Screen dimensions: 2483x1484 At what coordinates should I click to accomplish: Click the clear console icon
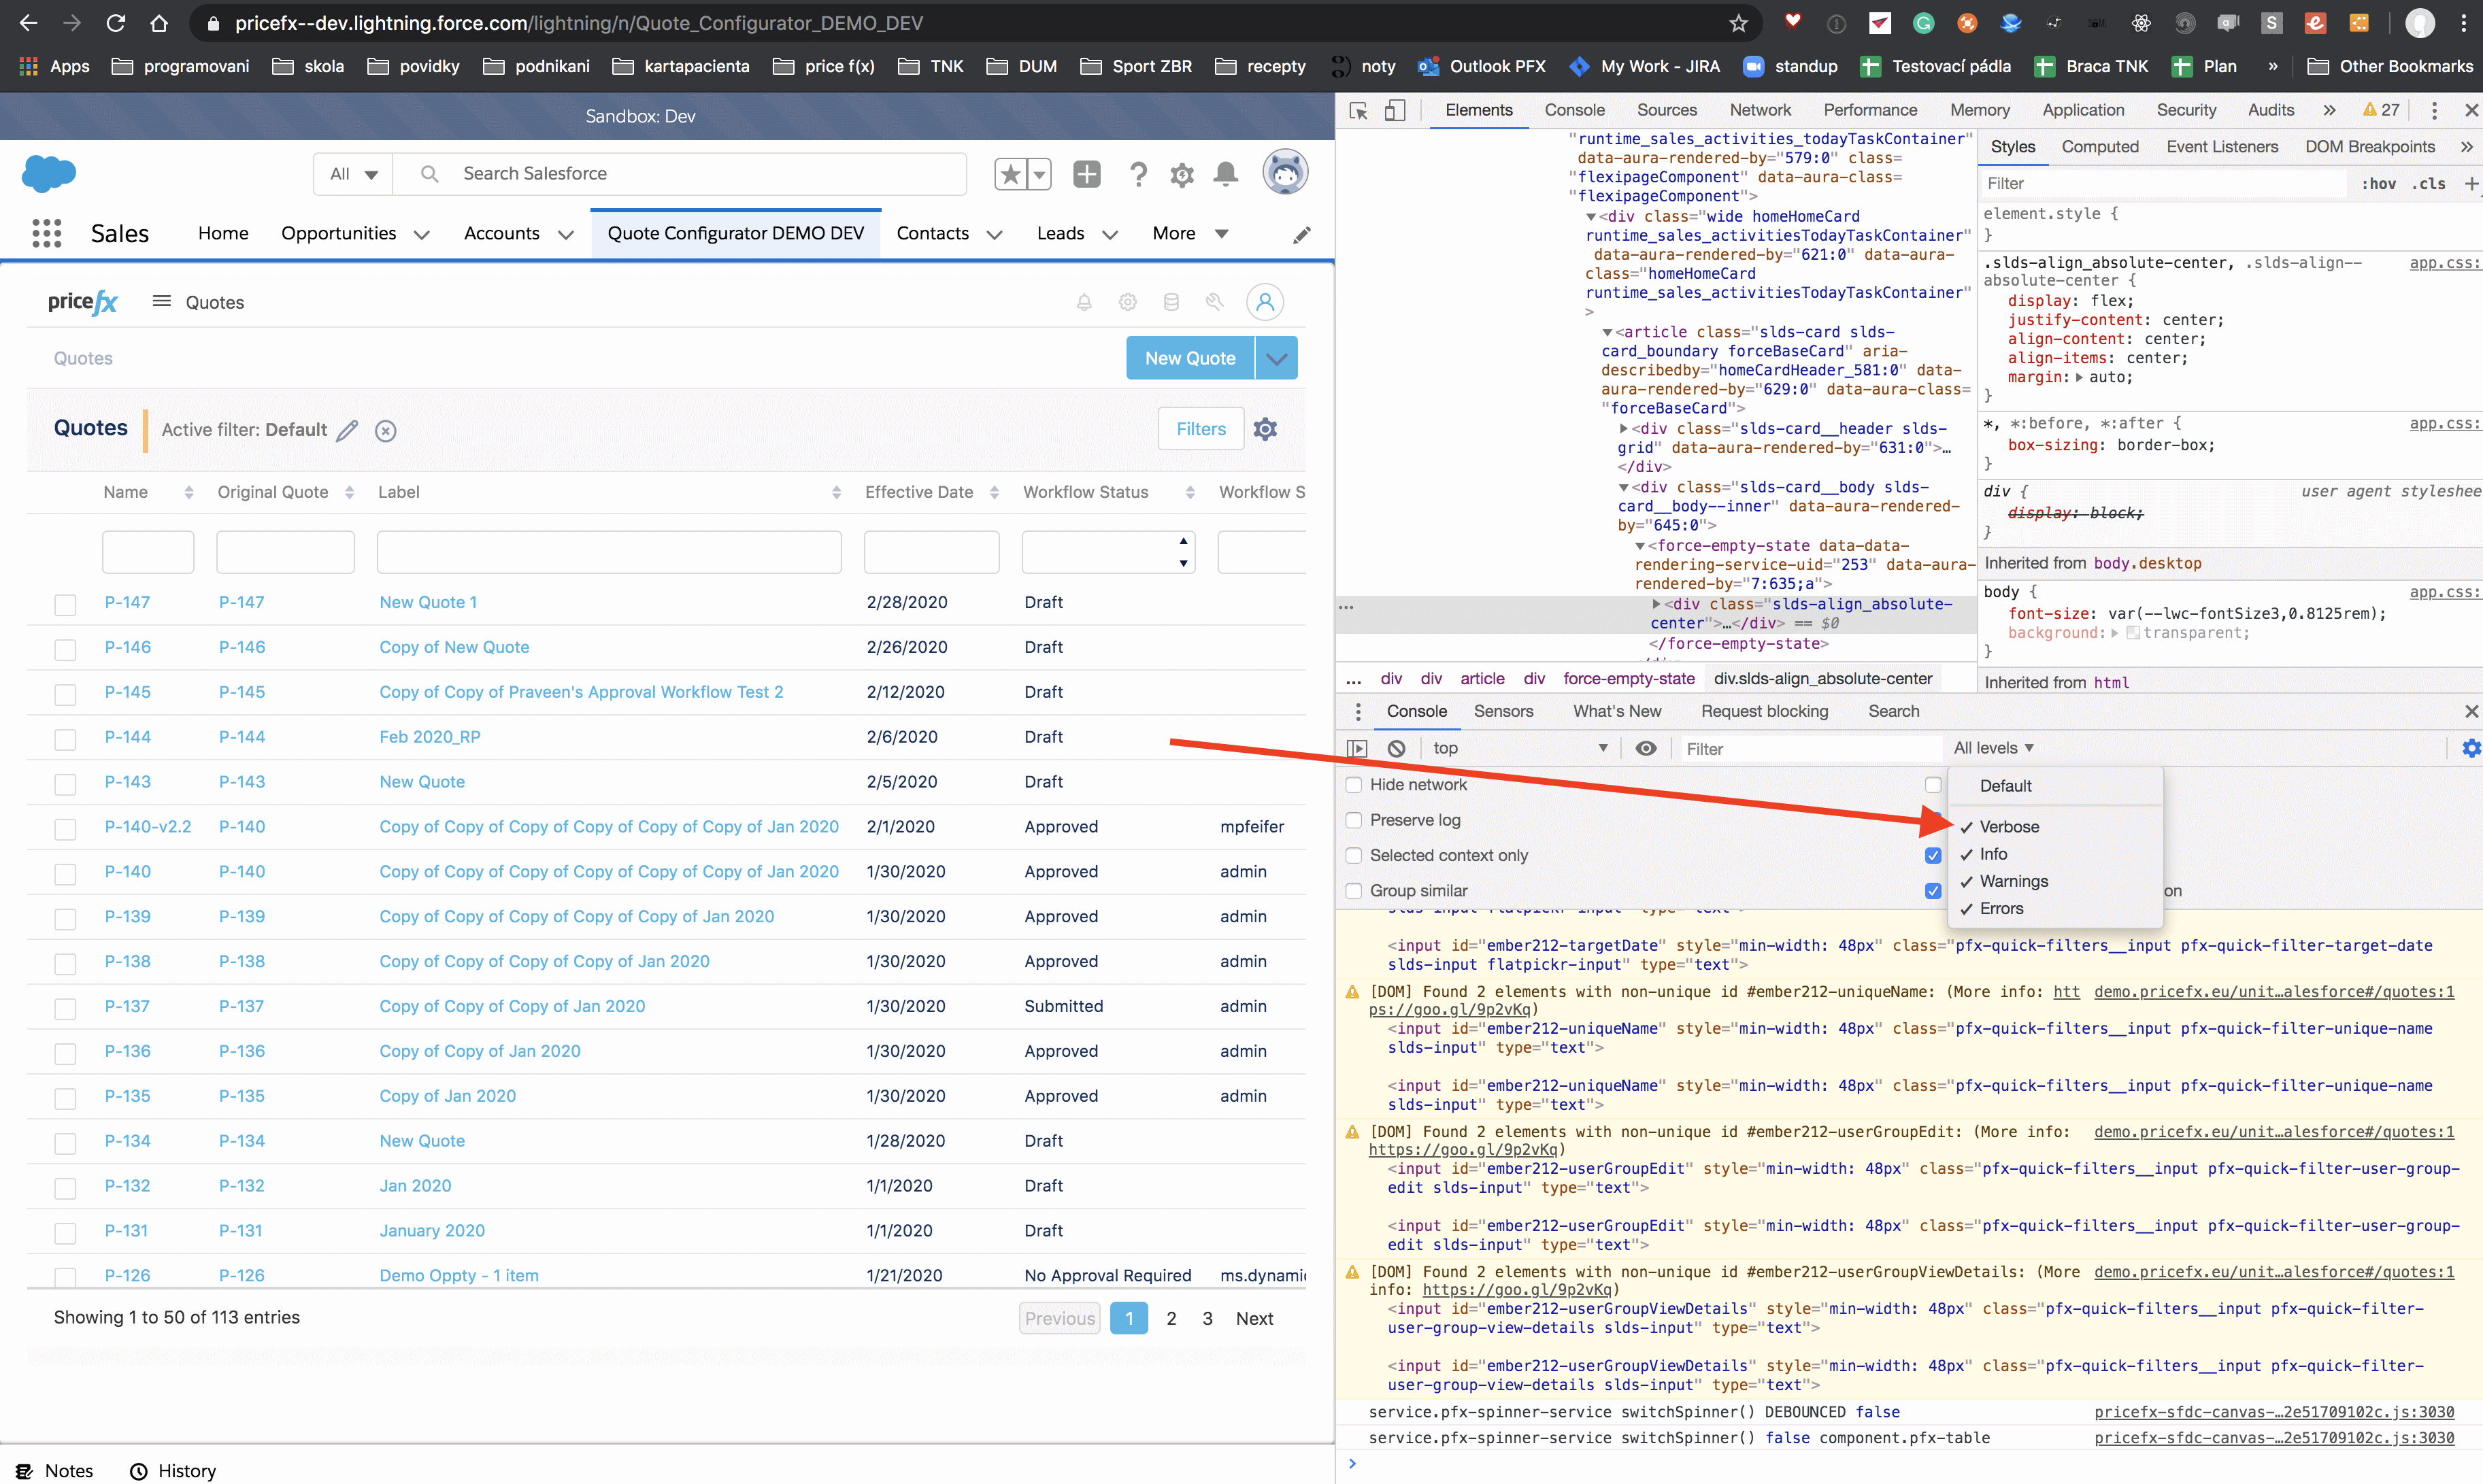pos(1396,748)
